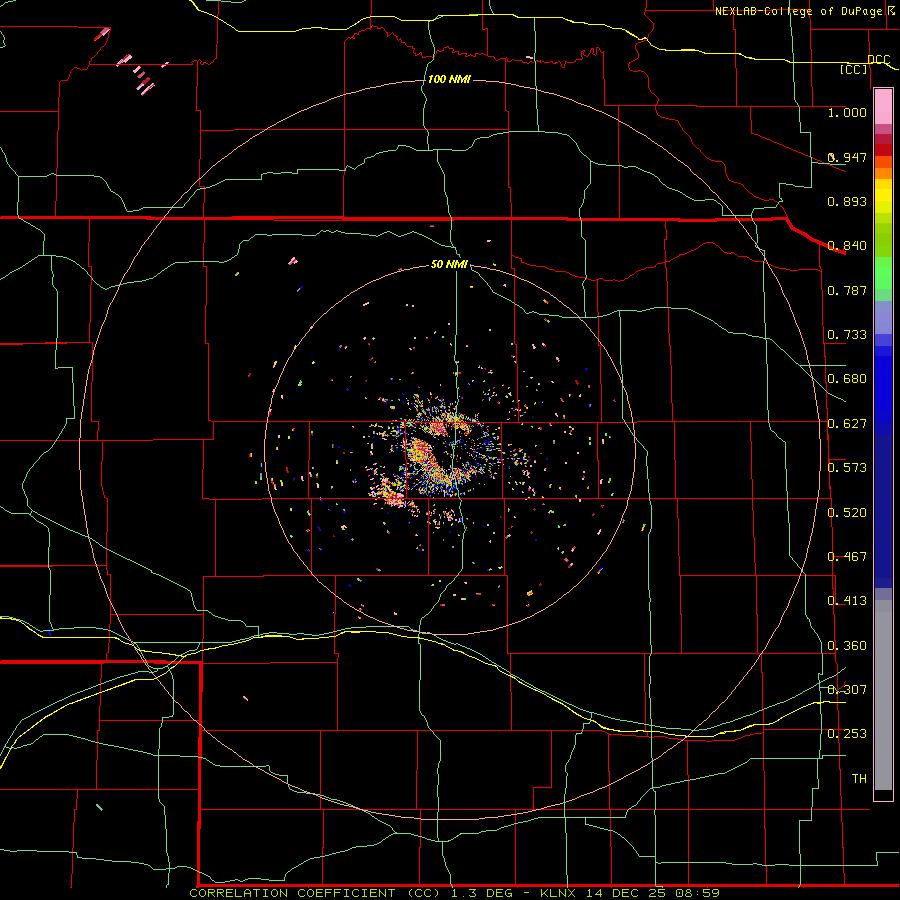The width and height of the screenshot is (900, 900).
Task: Click the 0.893 legend value
Action: click(x=847, y=201)
